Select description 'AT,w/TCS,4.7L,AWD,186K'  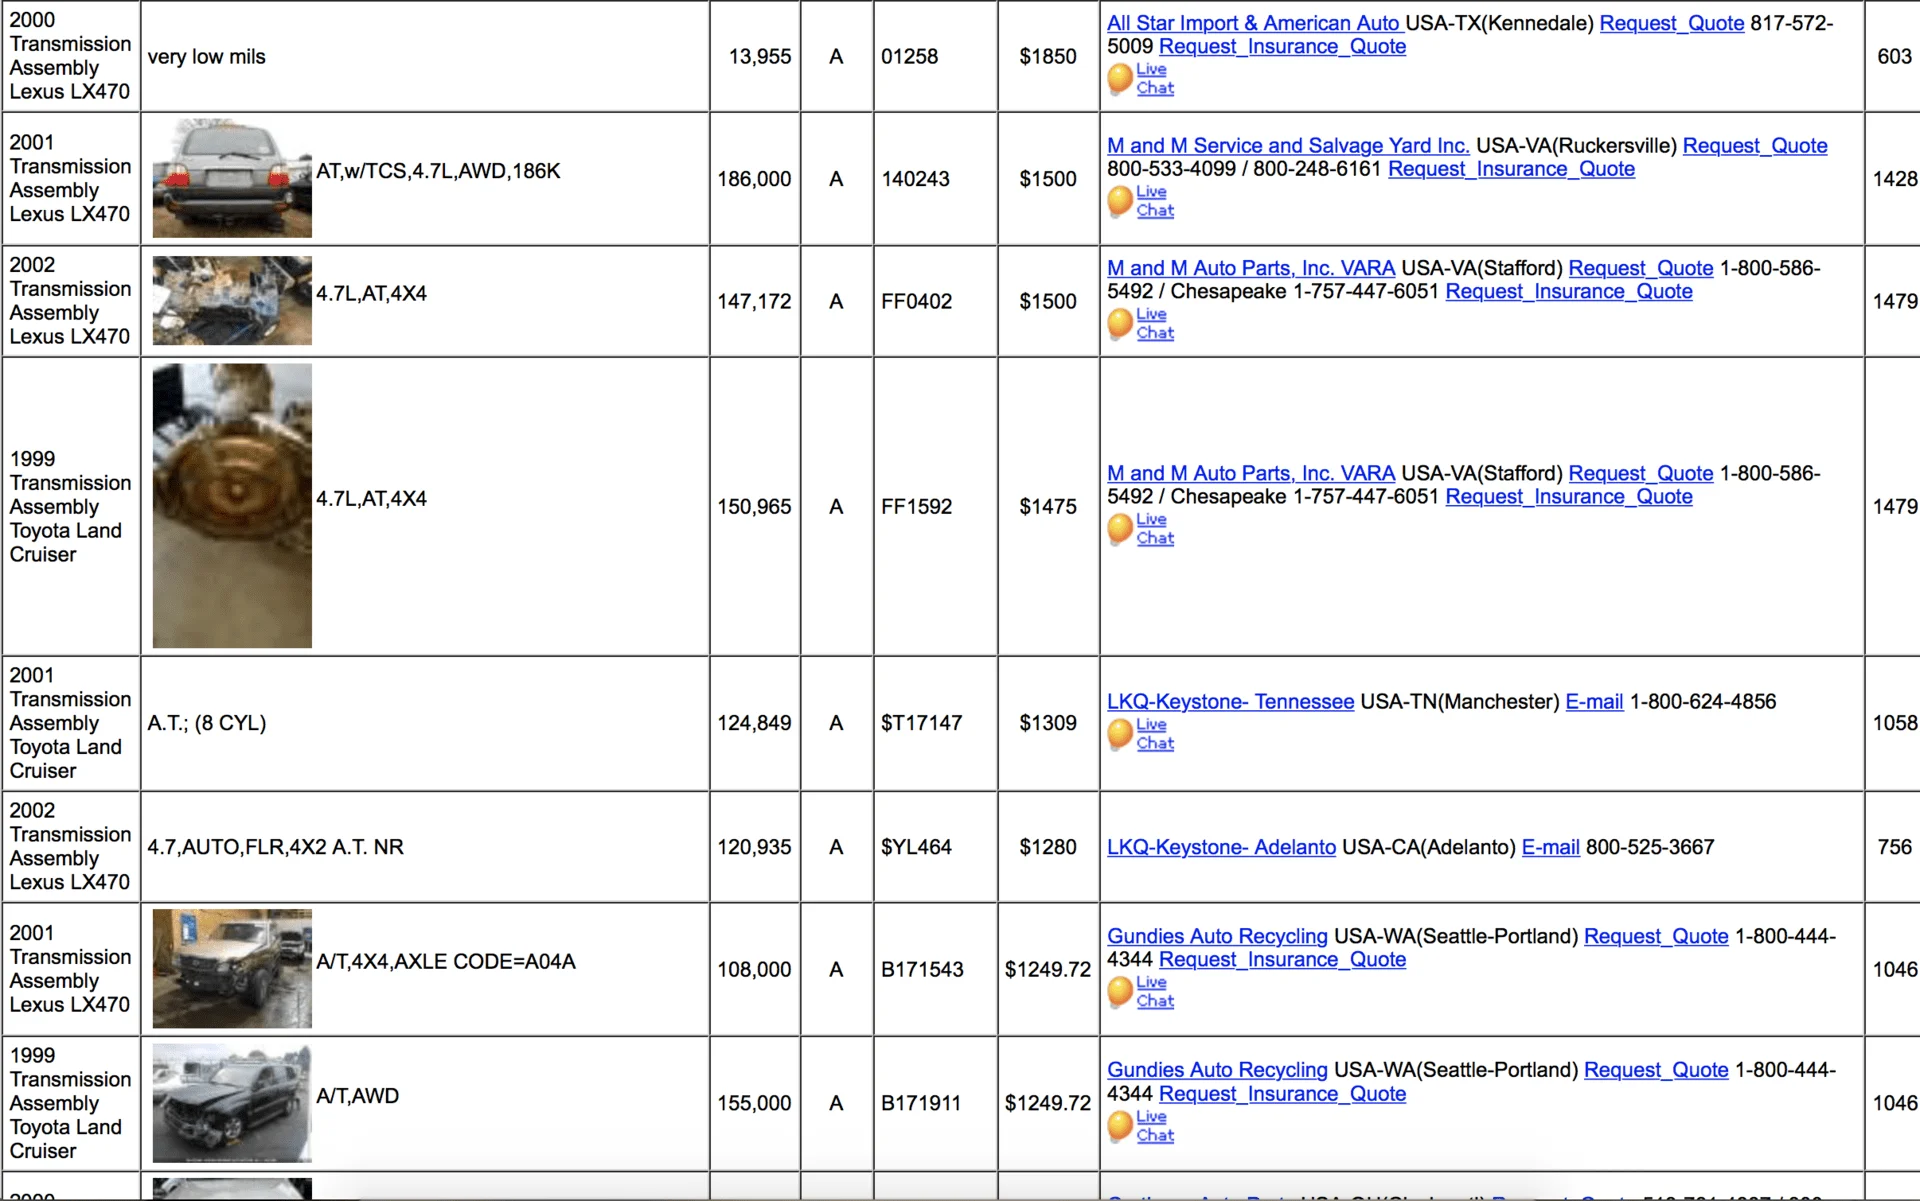(x=438, y=171)
